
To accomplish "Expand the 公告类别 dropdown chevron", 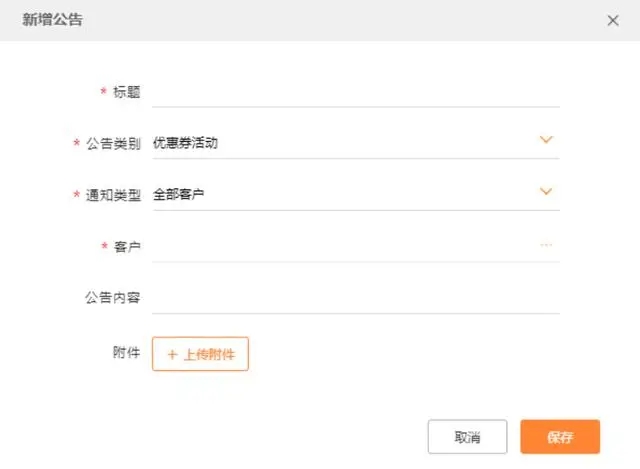I will coord(546,140).
